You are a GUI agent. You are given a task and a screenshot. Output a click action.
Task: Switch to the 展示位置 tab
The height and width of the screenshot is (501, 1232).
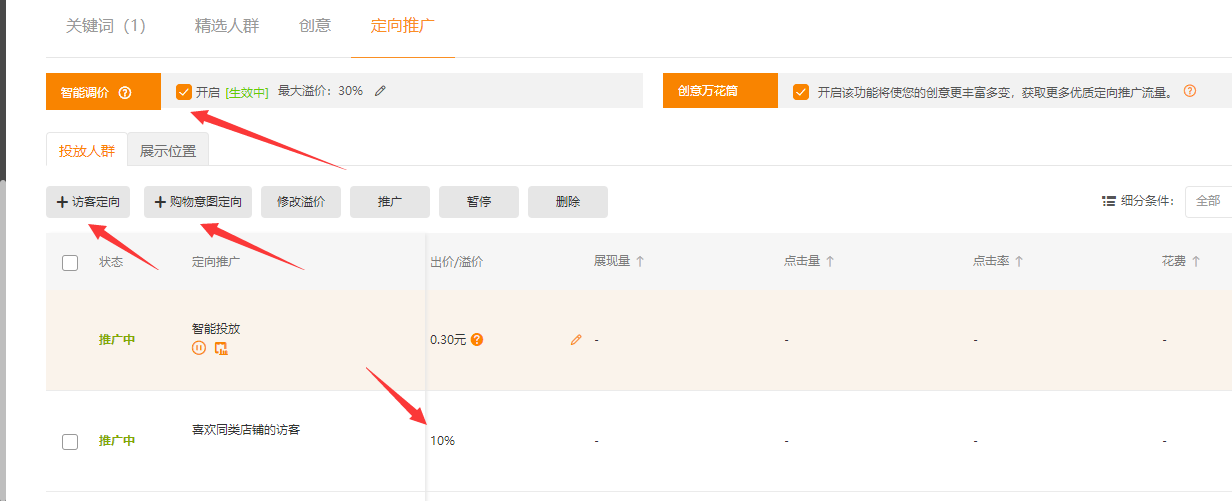pos(168,151)
